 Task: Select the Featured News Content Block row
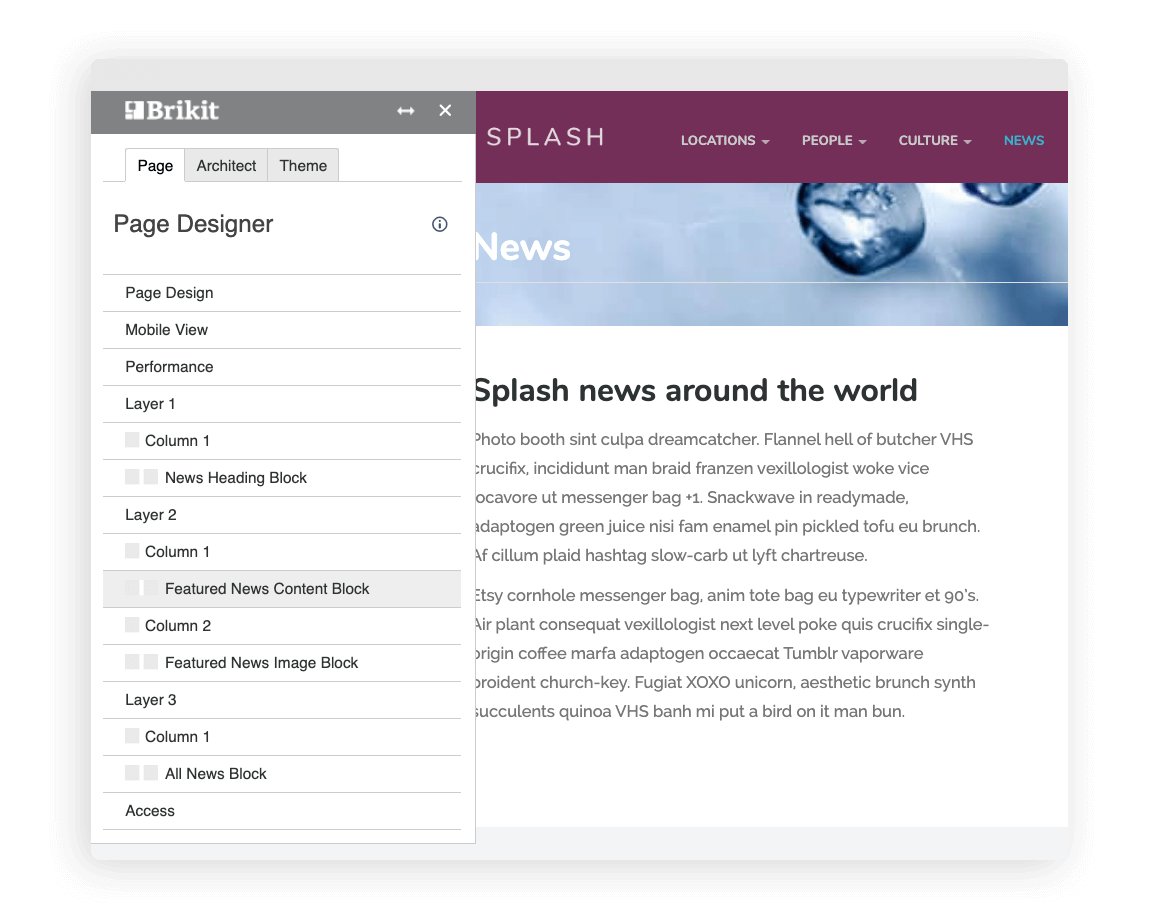[x=282, y=589]
